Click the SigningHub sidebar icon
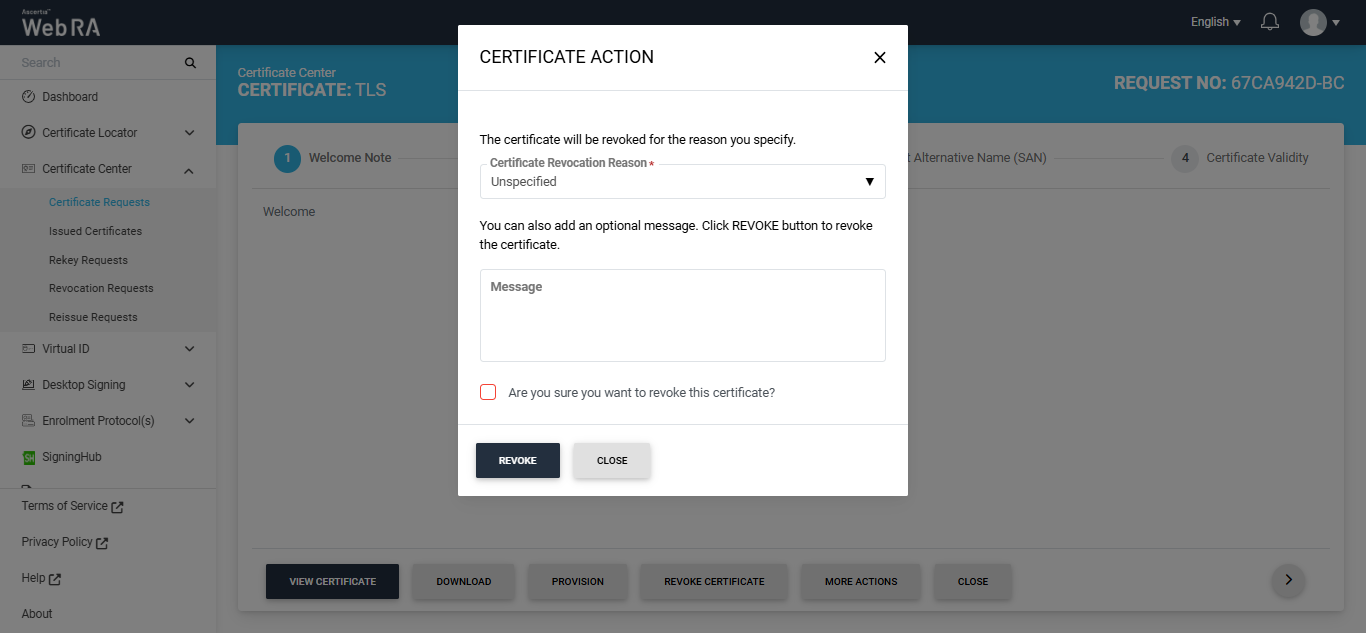The image size is (1366, 633). click(x=29, y=457)
